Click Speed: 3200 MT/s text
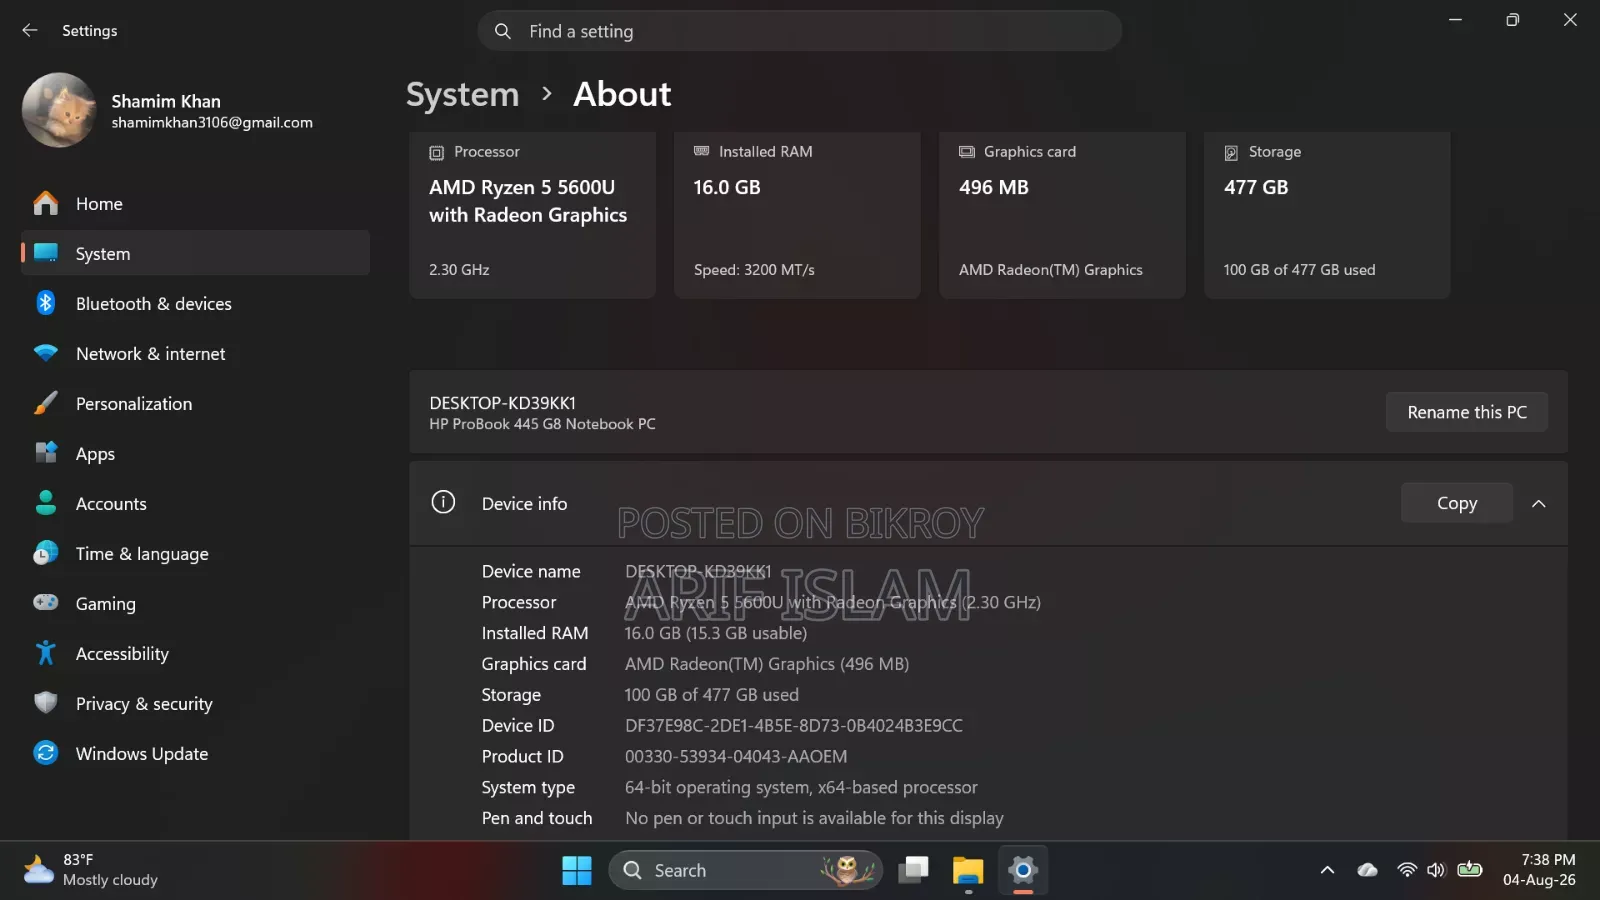 tap(754, 270)
